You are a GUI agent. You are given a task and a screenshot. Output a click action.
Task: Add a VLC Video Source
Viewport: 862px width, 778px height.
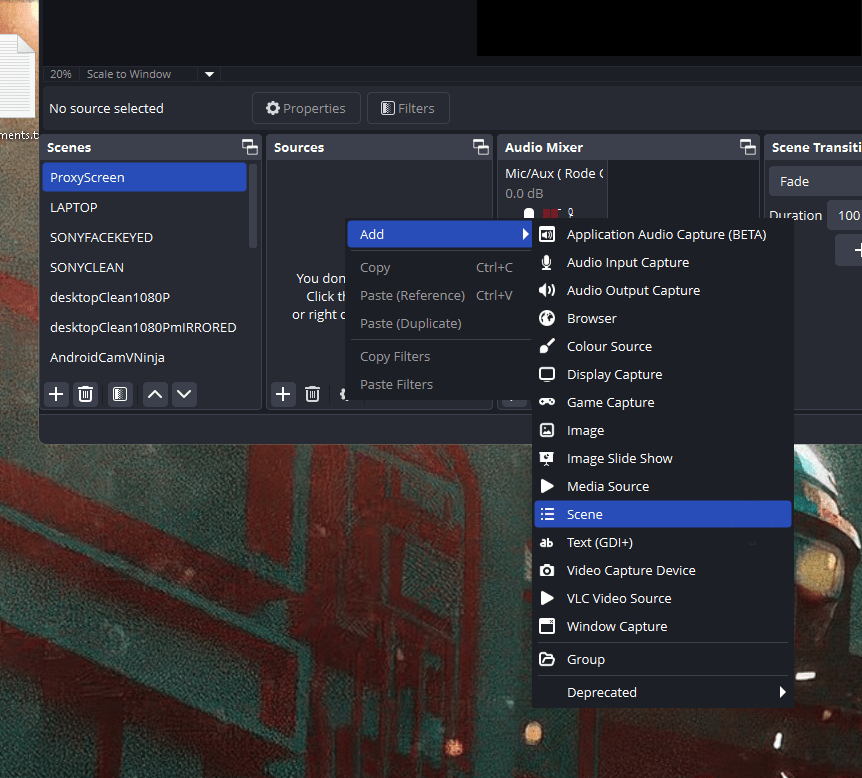tap(662, 599)
